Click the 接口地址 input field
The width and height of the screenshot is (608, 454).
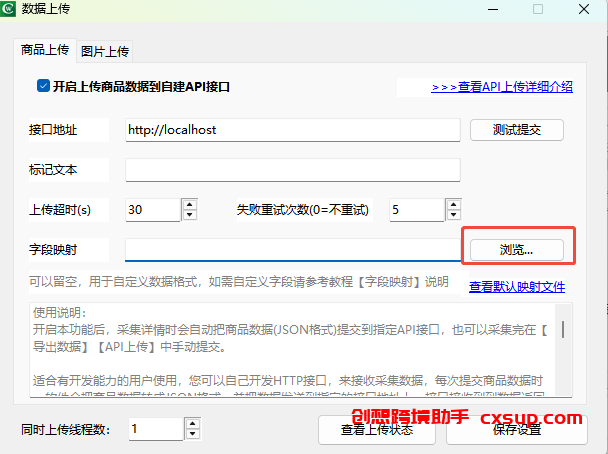tap(292, 130)
